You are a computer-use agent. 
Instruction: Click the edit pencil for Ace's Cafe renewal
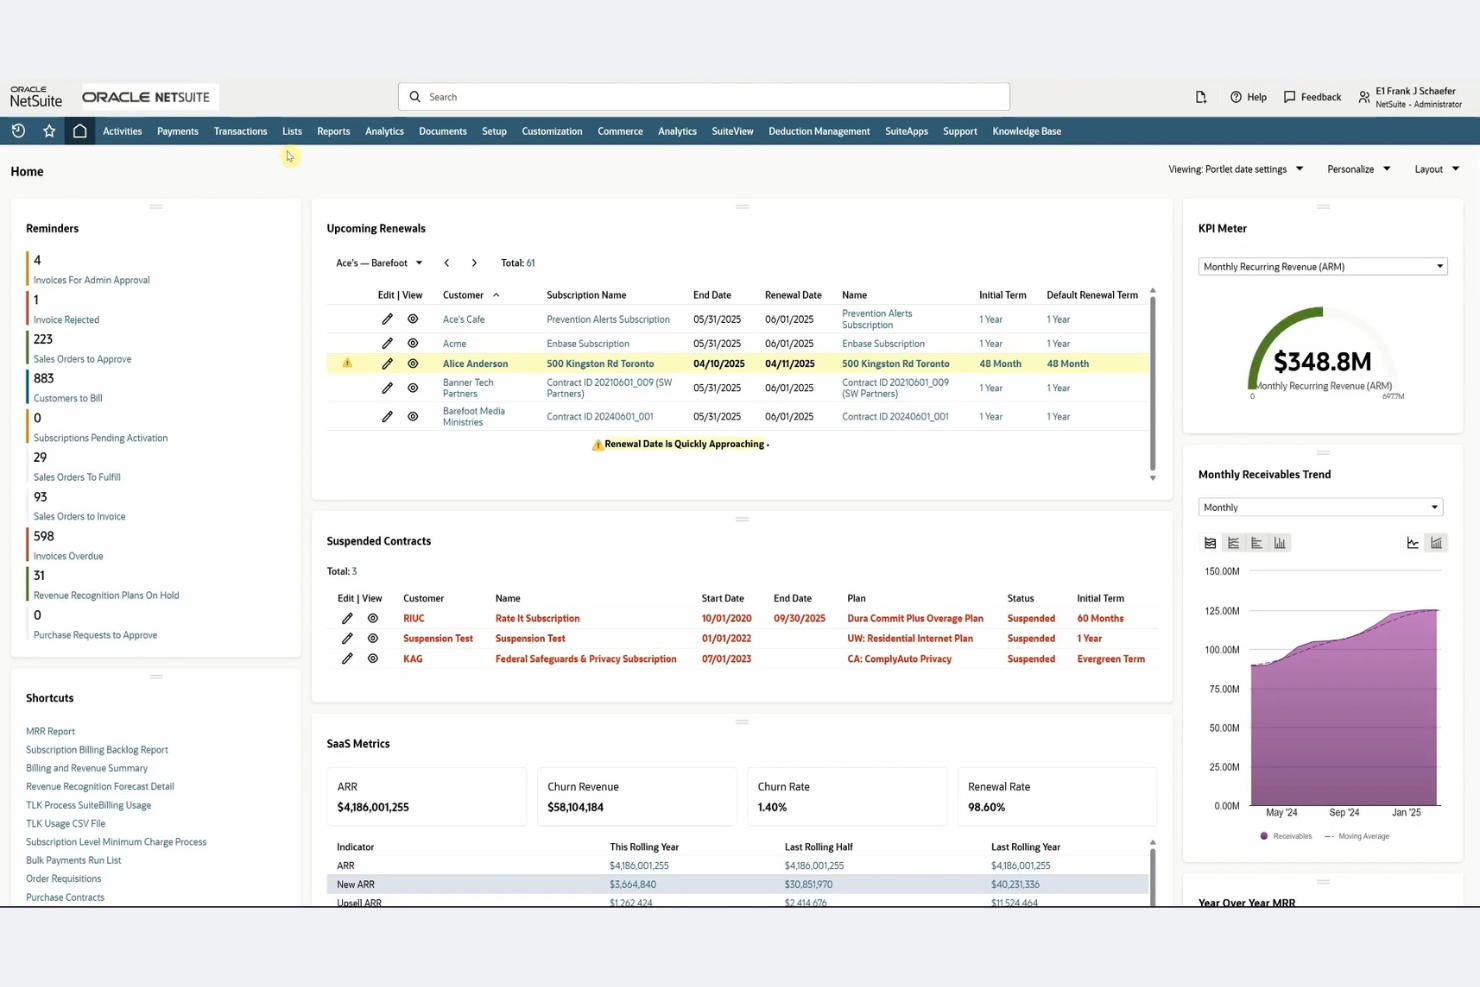click(387, 318)
